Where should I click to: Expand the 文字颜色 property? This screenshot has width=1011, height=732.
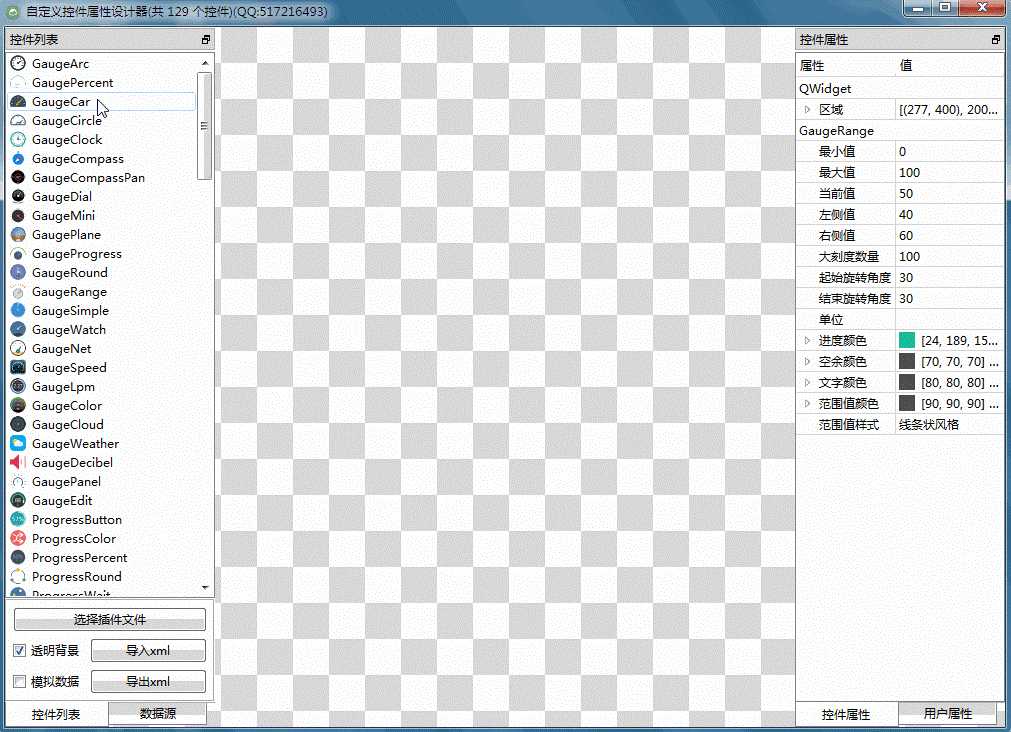(807, 382)
